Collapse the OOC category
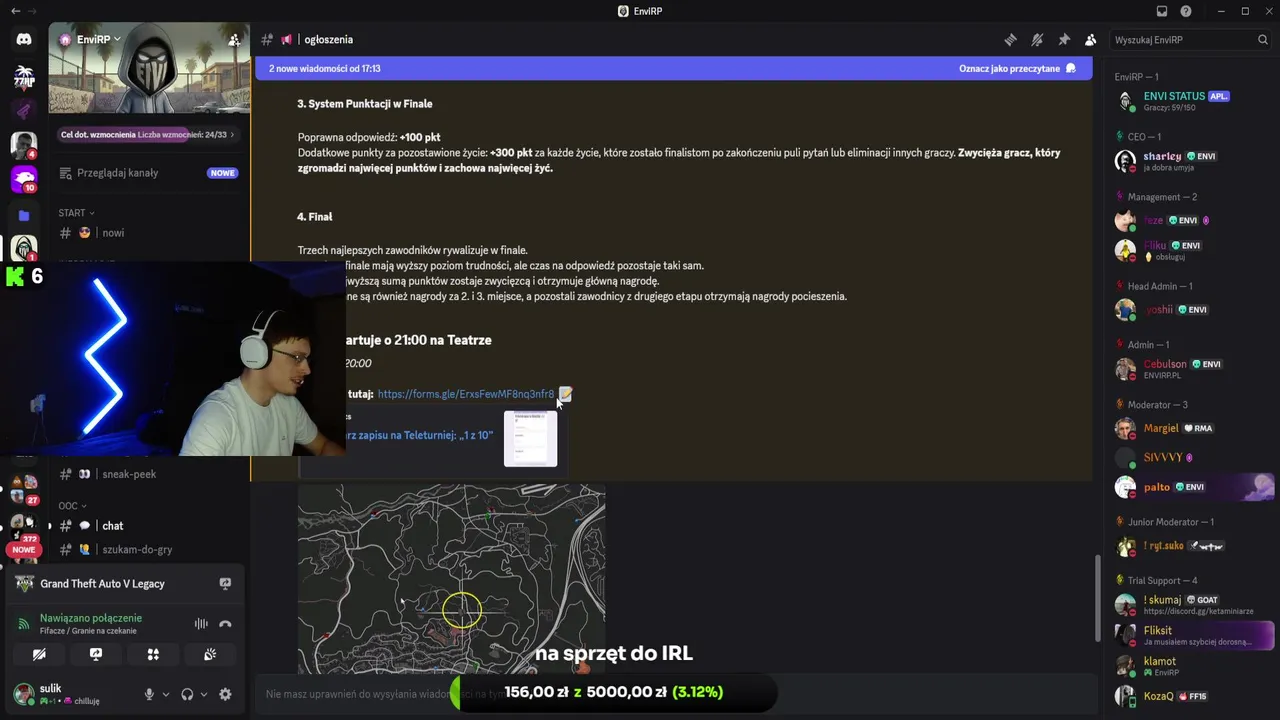 [x=72, y=506]
